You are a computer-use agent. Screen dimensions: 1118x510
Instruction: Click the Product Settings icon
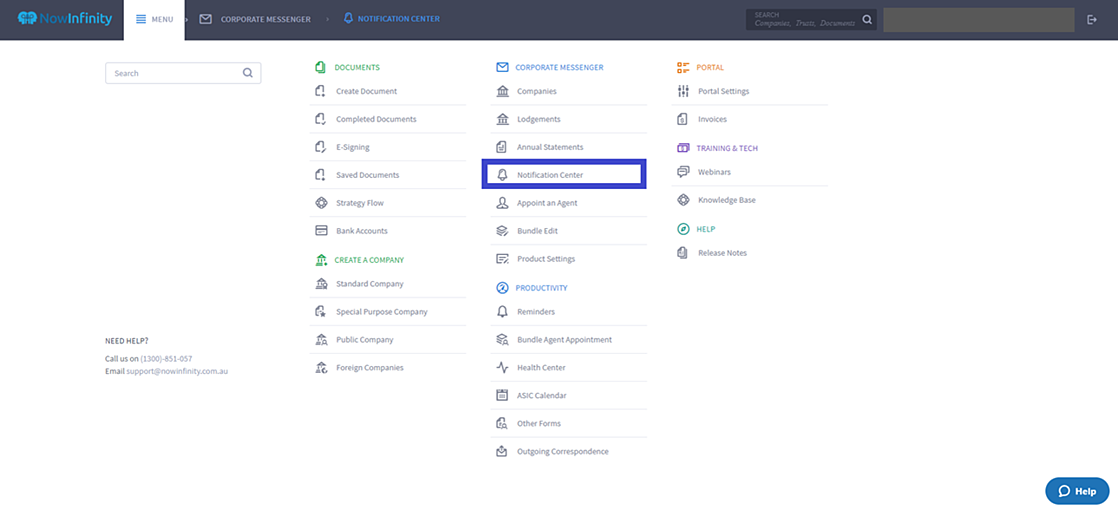point(502,258)
